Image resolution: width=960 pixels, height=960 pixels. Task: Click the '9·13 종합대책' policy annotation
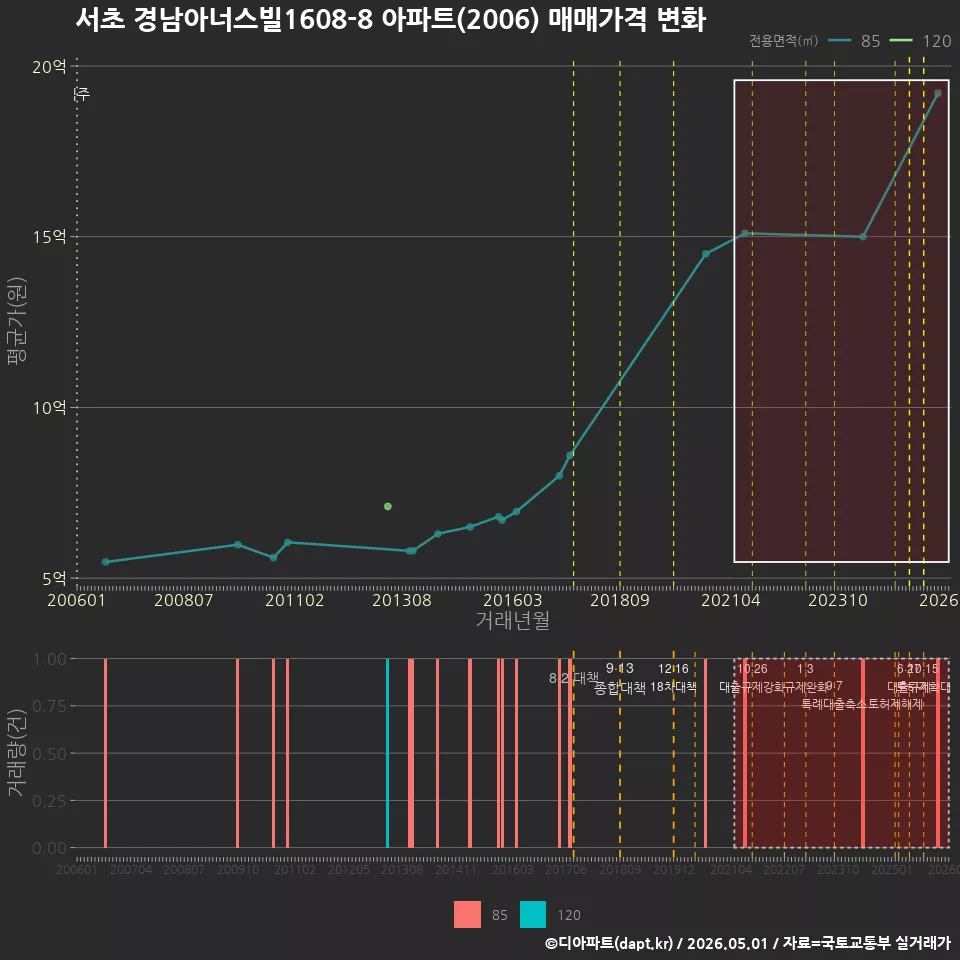[620, 678]
